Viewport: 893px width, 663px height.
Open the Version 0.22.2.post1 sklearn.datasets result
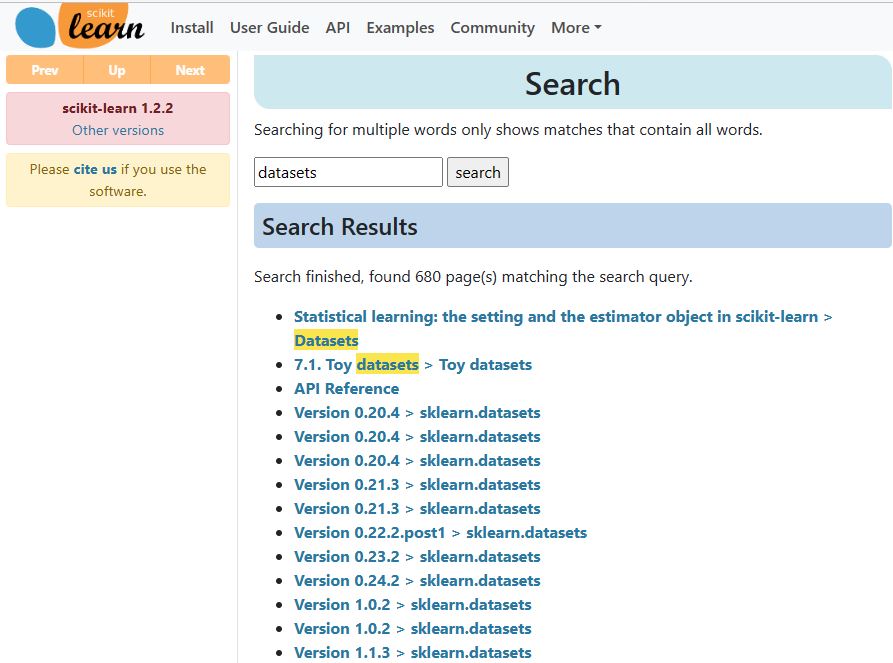click(440, 533)
